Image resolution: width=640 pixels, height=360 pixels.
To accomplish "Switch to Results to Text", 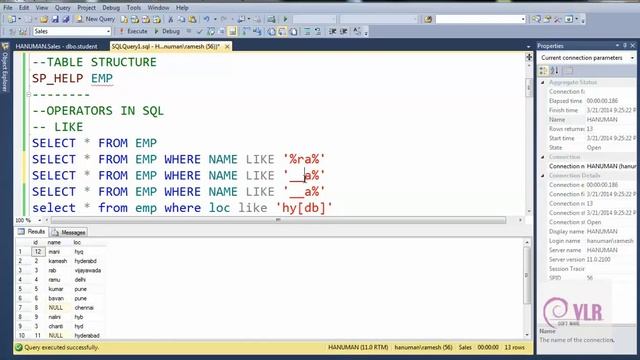I will coord(271,31).
